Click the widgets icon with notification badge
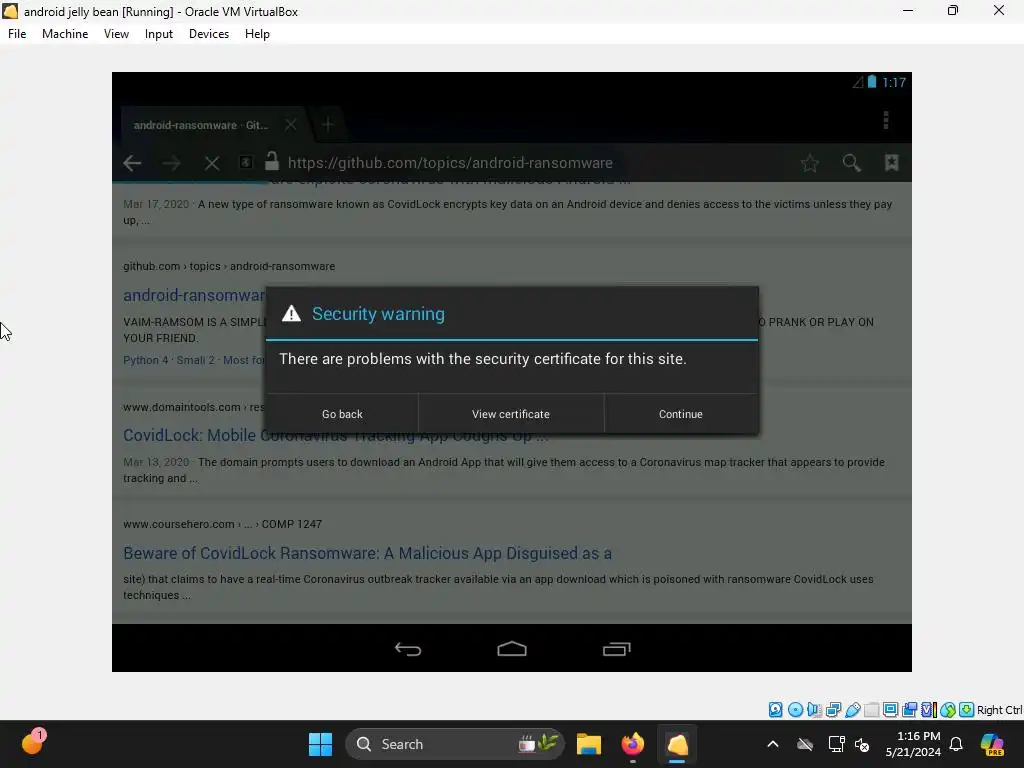 [33, 743]
